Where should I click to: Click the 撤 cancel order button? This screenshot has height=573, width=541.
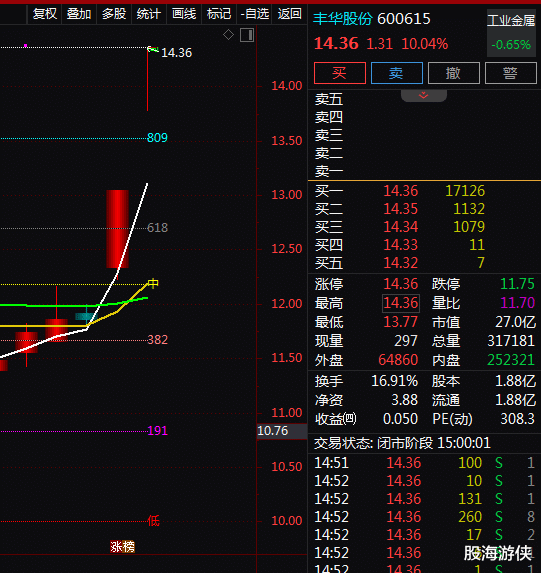click(454, 73)
